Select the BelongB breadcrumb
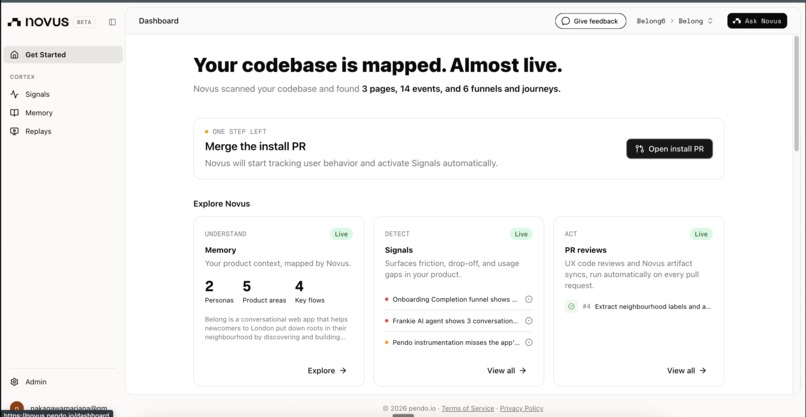Screen dimensions: 806x417 (651, 21)
